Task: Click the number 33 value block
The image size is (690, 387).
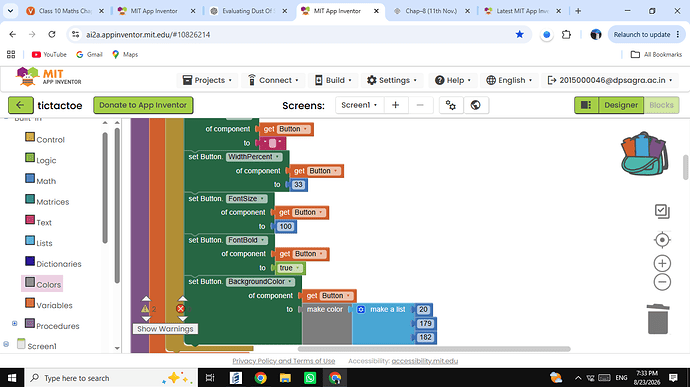Action: tap(298, 184)
